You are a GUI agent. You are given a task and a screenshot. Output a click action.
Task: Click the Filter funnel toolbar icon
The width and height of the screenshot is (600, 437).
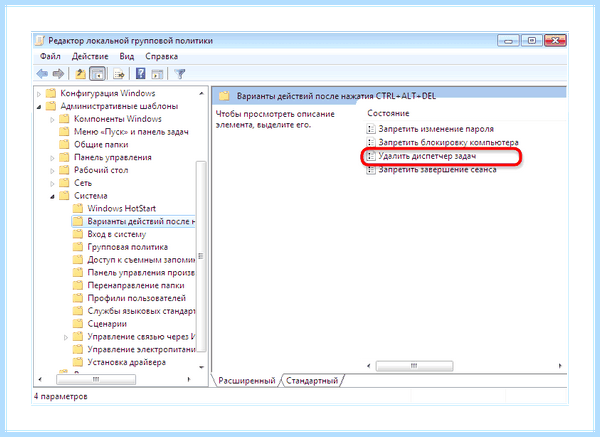pos(179,74)
